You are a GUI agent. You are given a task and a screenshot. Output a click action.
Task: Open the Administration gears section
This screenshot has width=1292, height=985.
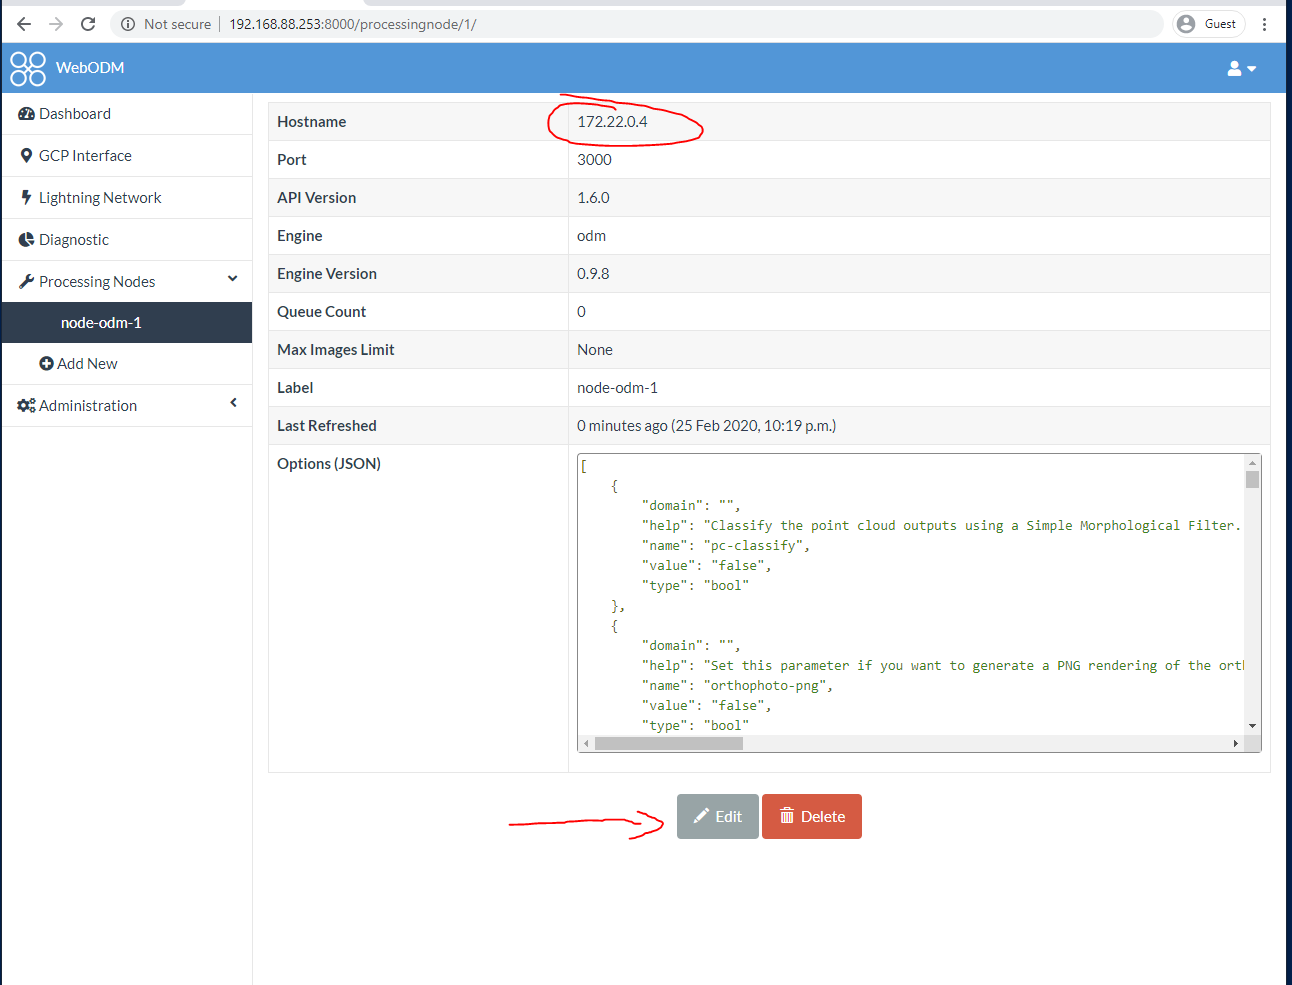pos(26,405)
